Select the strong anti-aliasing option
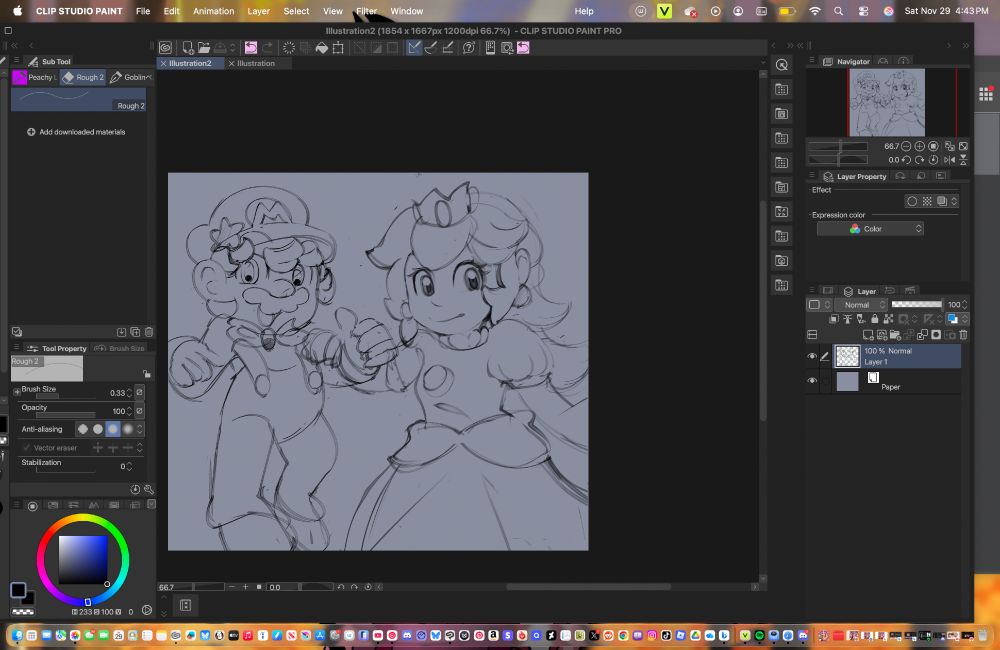The width and height of the screenshot is (1000, 650). (128, 429)
